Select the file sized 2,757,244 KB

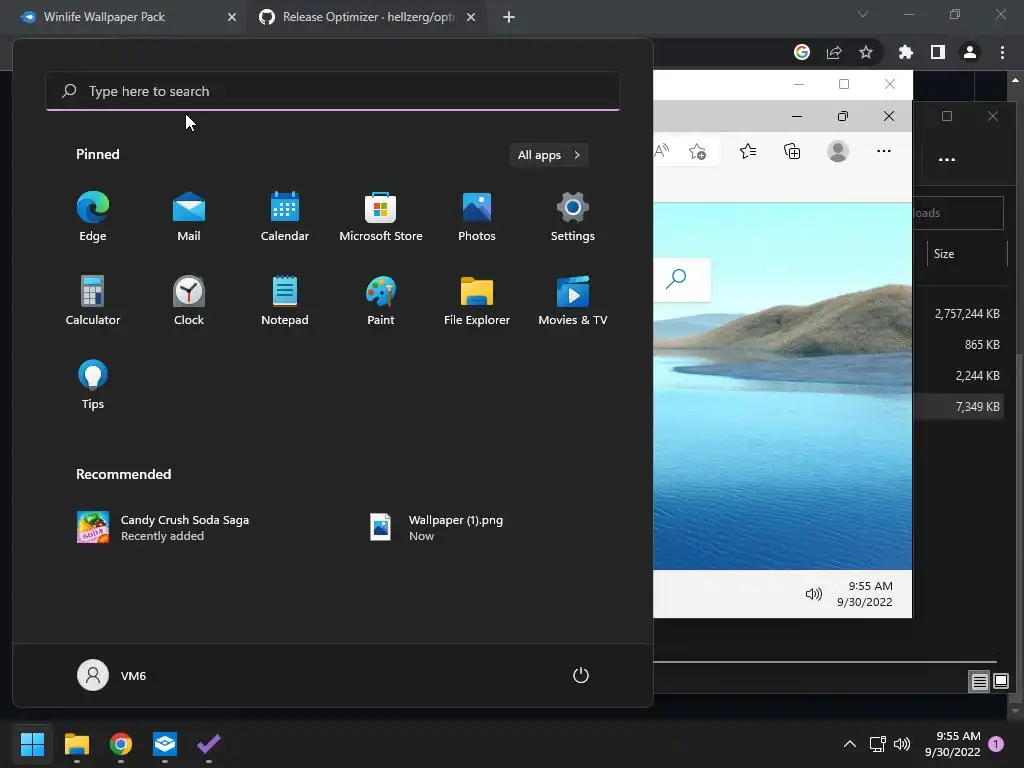[967, 313]
